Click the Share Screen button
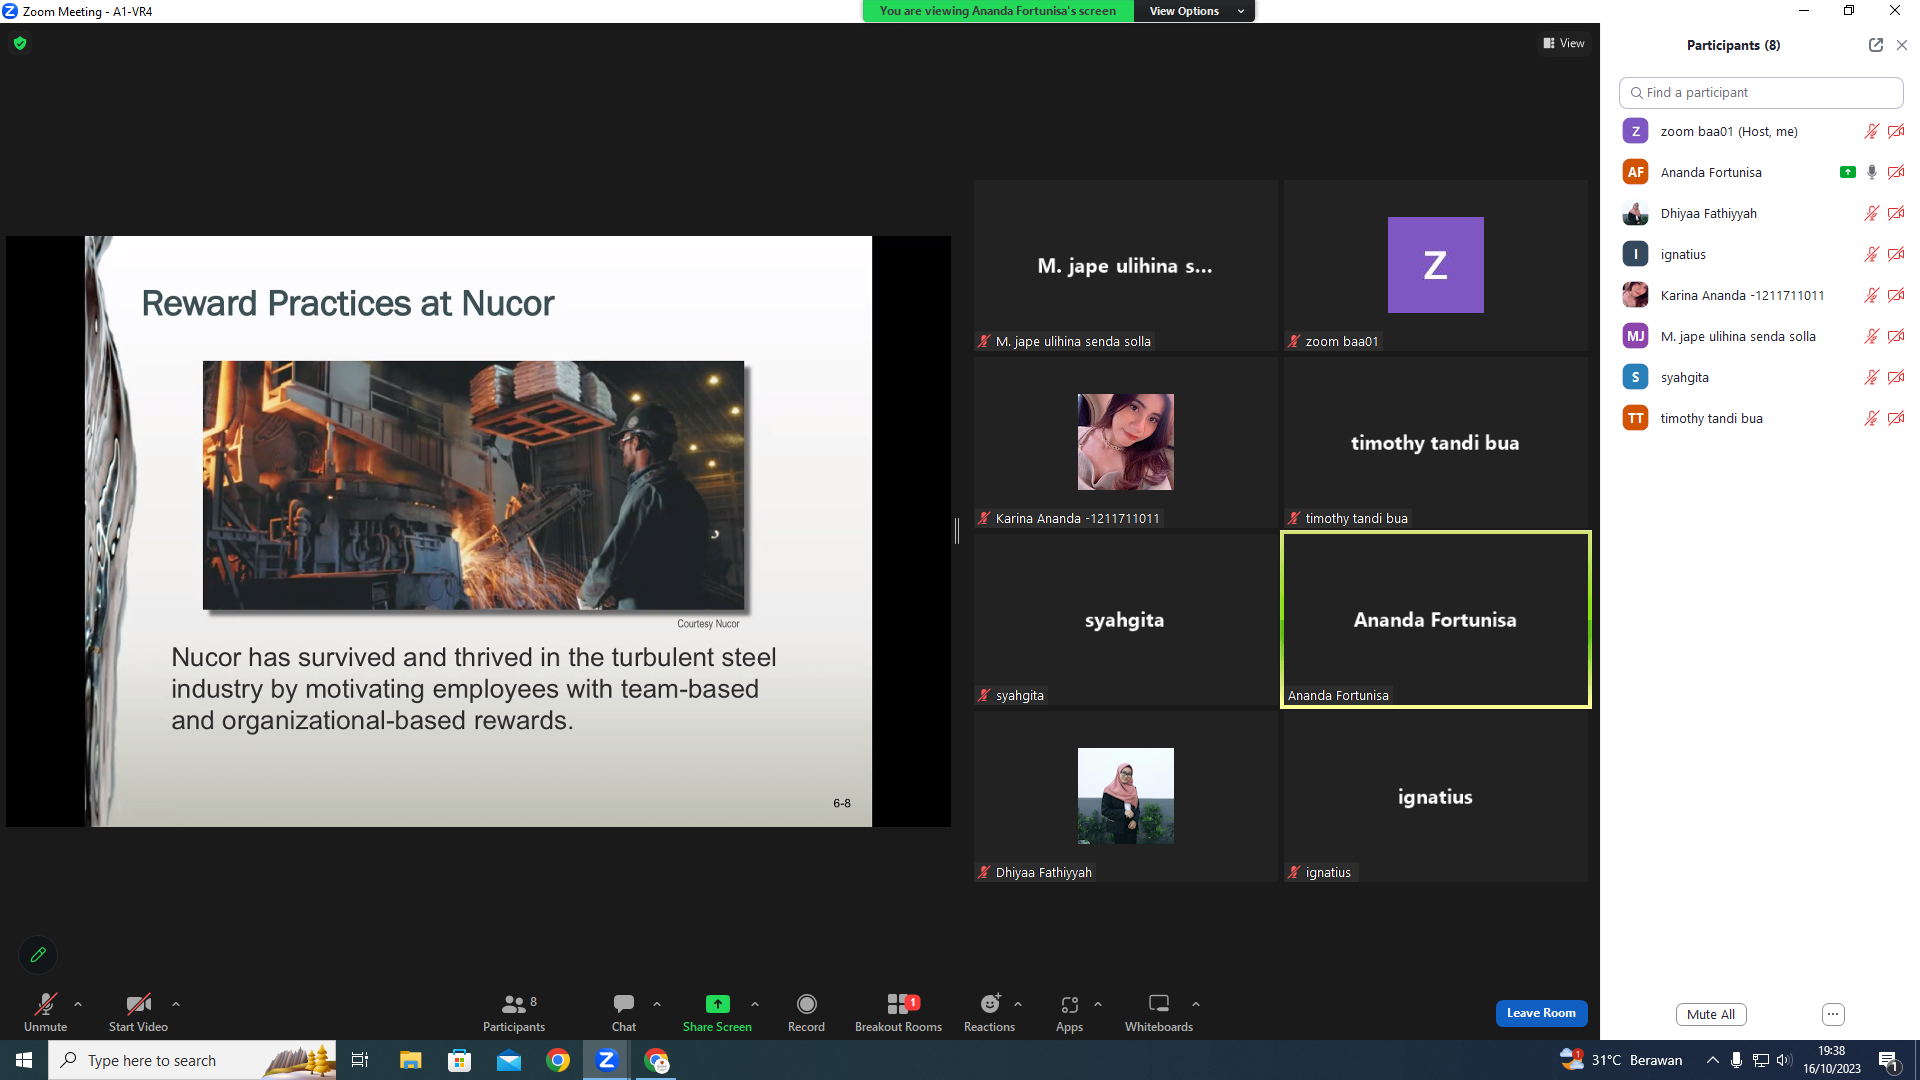Image resolution: width=1920 pixels, height=1080 pixels. point(717,1012)
